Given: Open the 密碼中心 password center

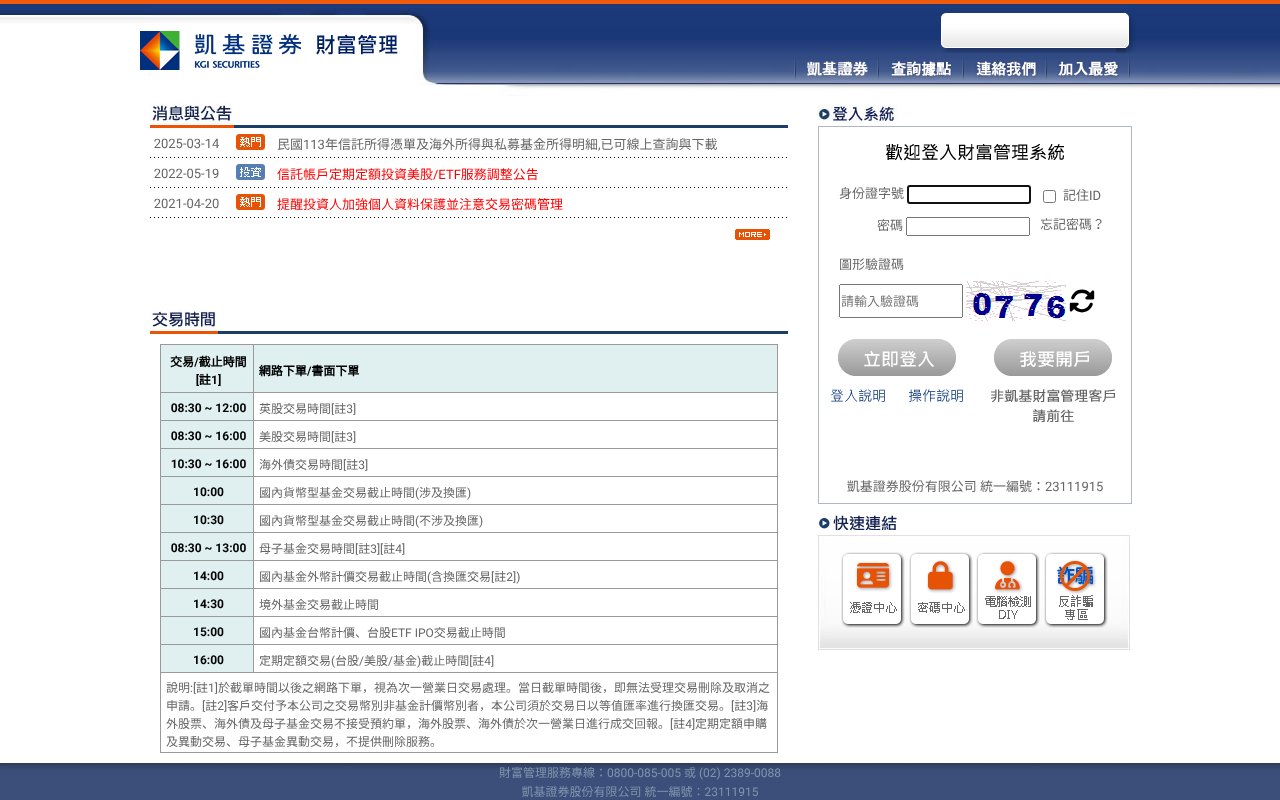Looking at the screenshot, I should 939,589.
